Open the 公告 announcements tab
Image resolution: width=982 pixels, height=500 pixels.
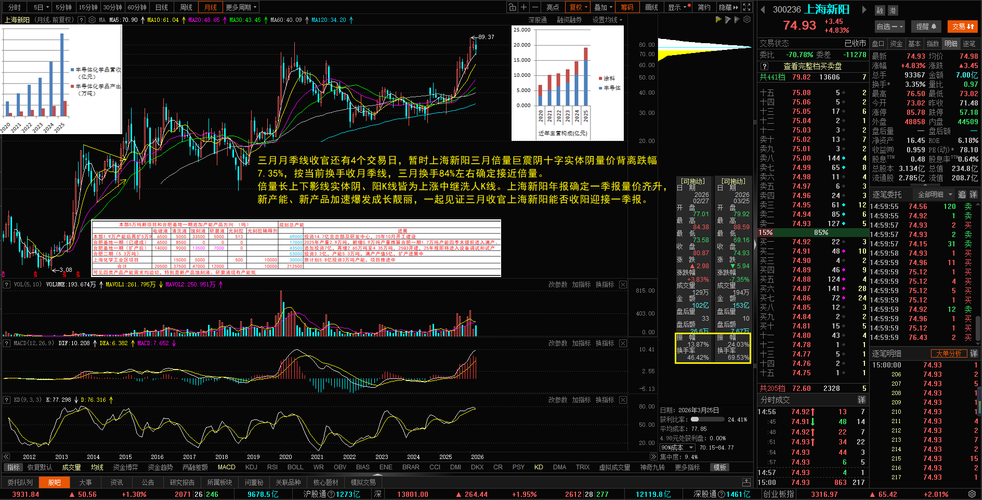(148, 482)
